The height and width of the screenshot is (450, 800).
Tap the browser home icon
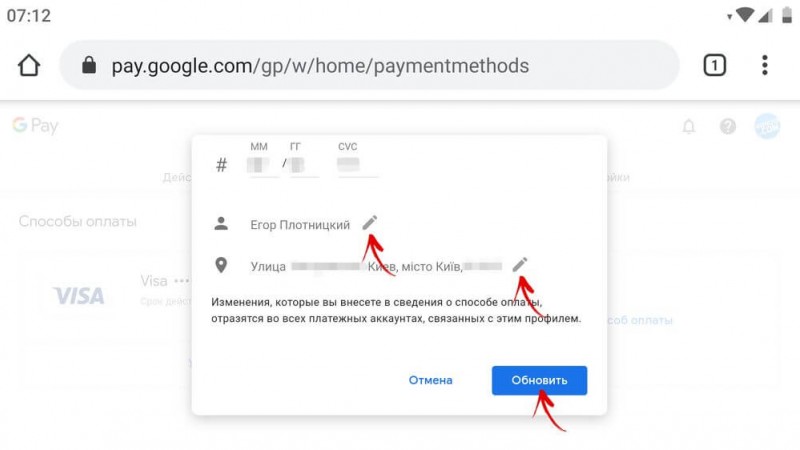tap(29, 65)
